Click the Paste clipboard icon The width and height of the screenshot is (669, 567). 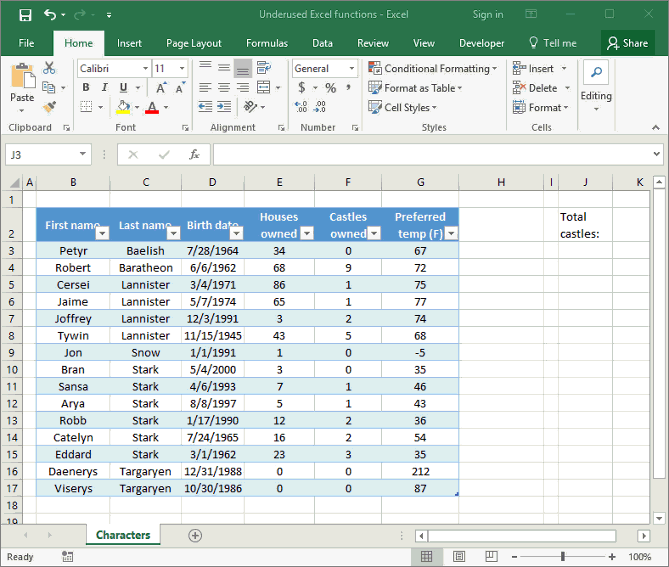[23, 77]
